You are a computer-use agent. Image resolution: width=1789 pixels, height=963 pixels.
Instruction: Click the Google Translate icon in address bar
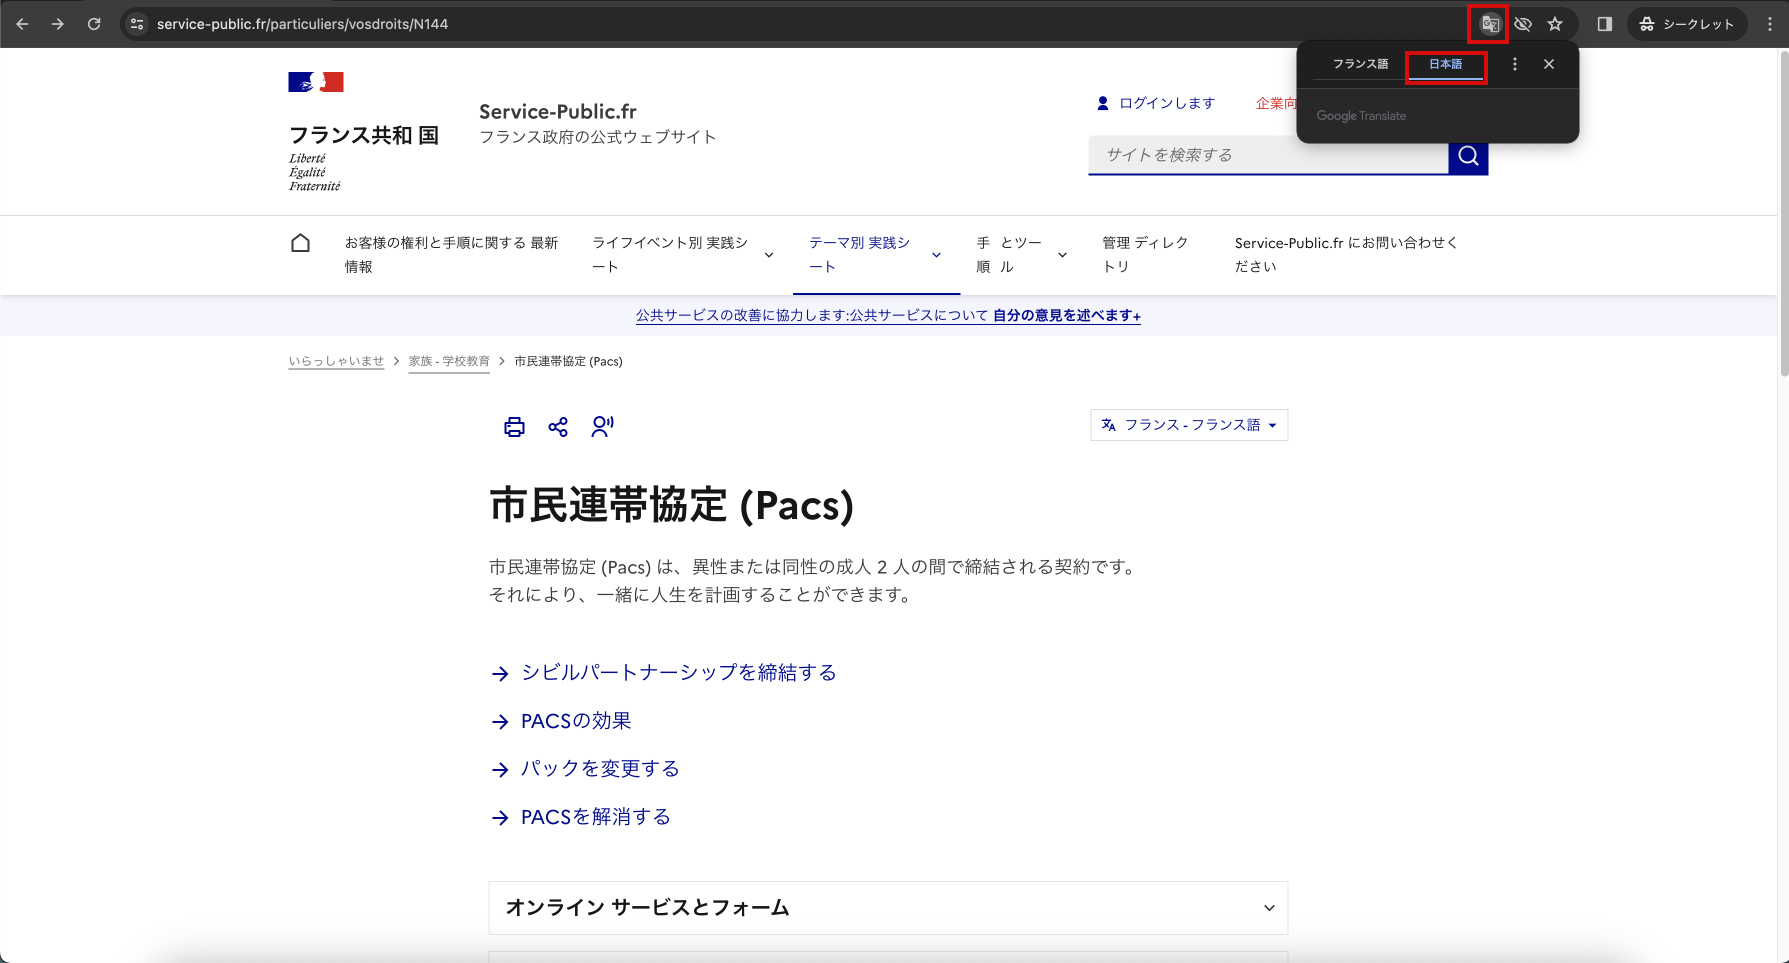(x=1490, y=24)
